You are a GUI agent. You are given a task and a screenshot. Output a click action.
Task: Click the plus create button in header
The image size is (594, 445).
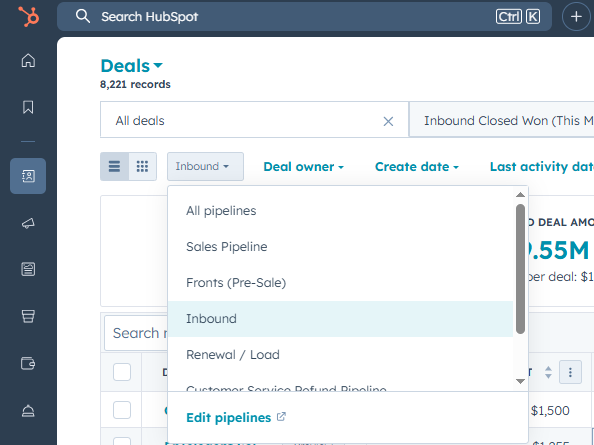[x=576, y=17]
